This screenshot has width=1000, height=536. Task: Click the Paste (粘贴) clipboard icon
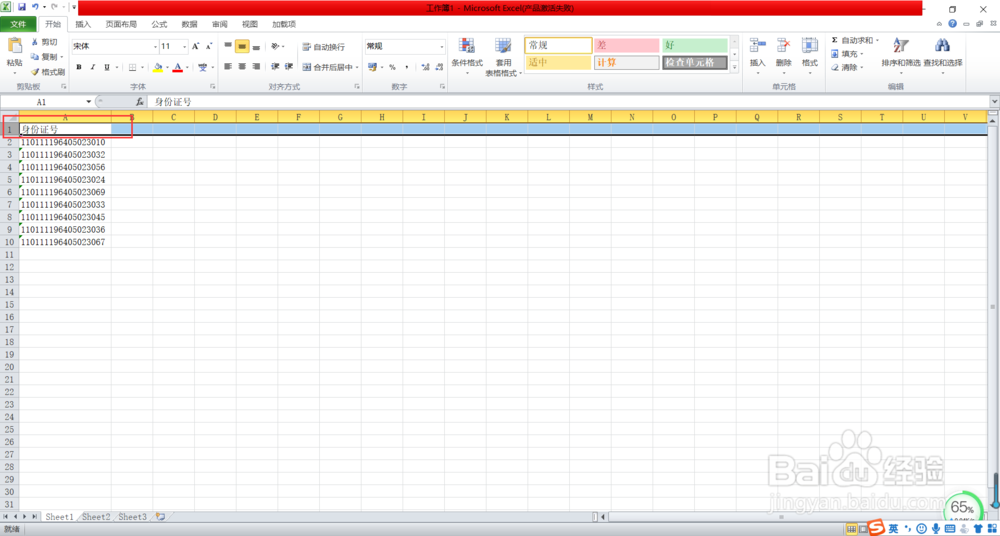[x=14, y=46]
